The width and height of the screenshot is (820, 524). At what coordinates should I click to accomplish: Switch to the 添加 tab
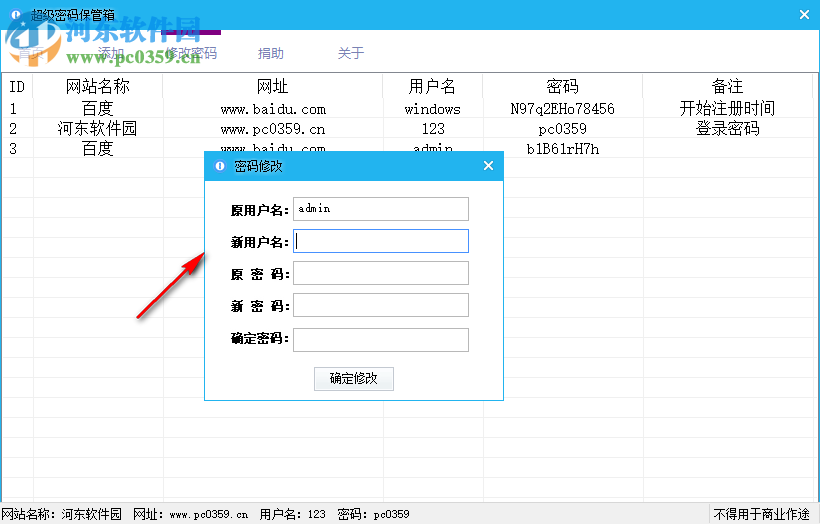(111, 53)
